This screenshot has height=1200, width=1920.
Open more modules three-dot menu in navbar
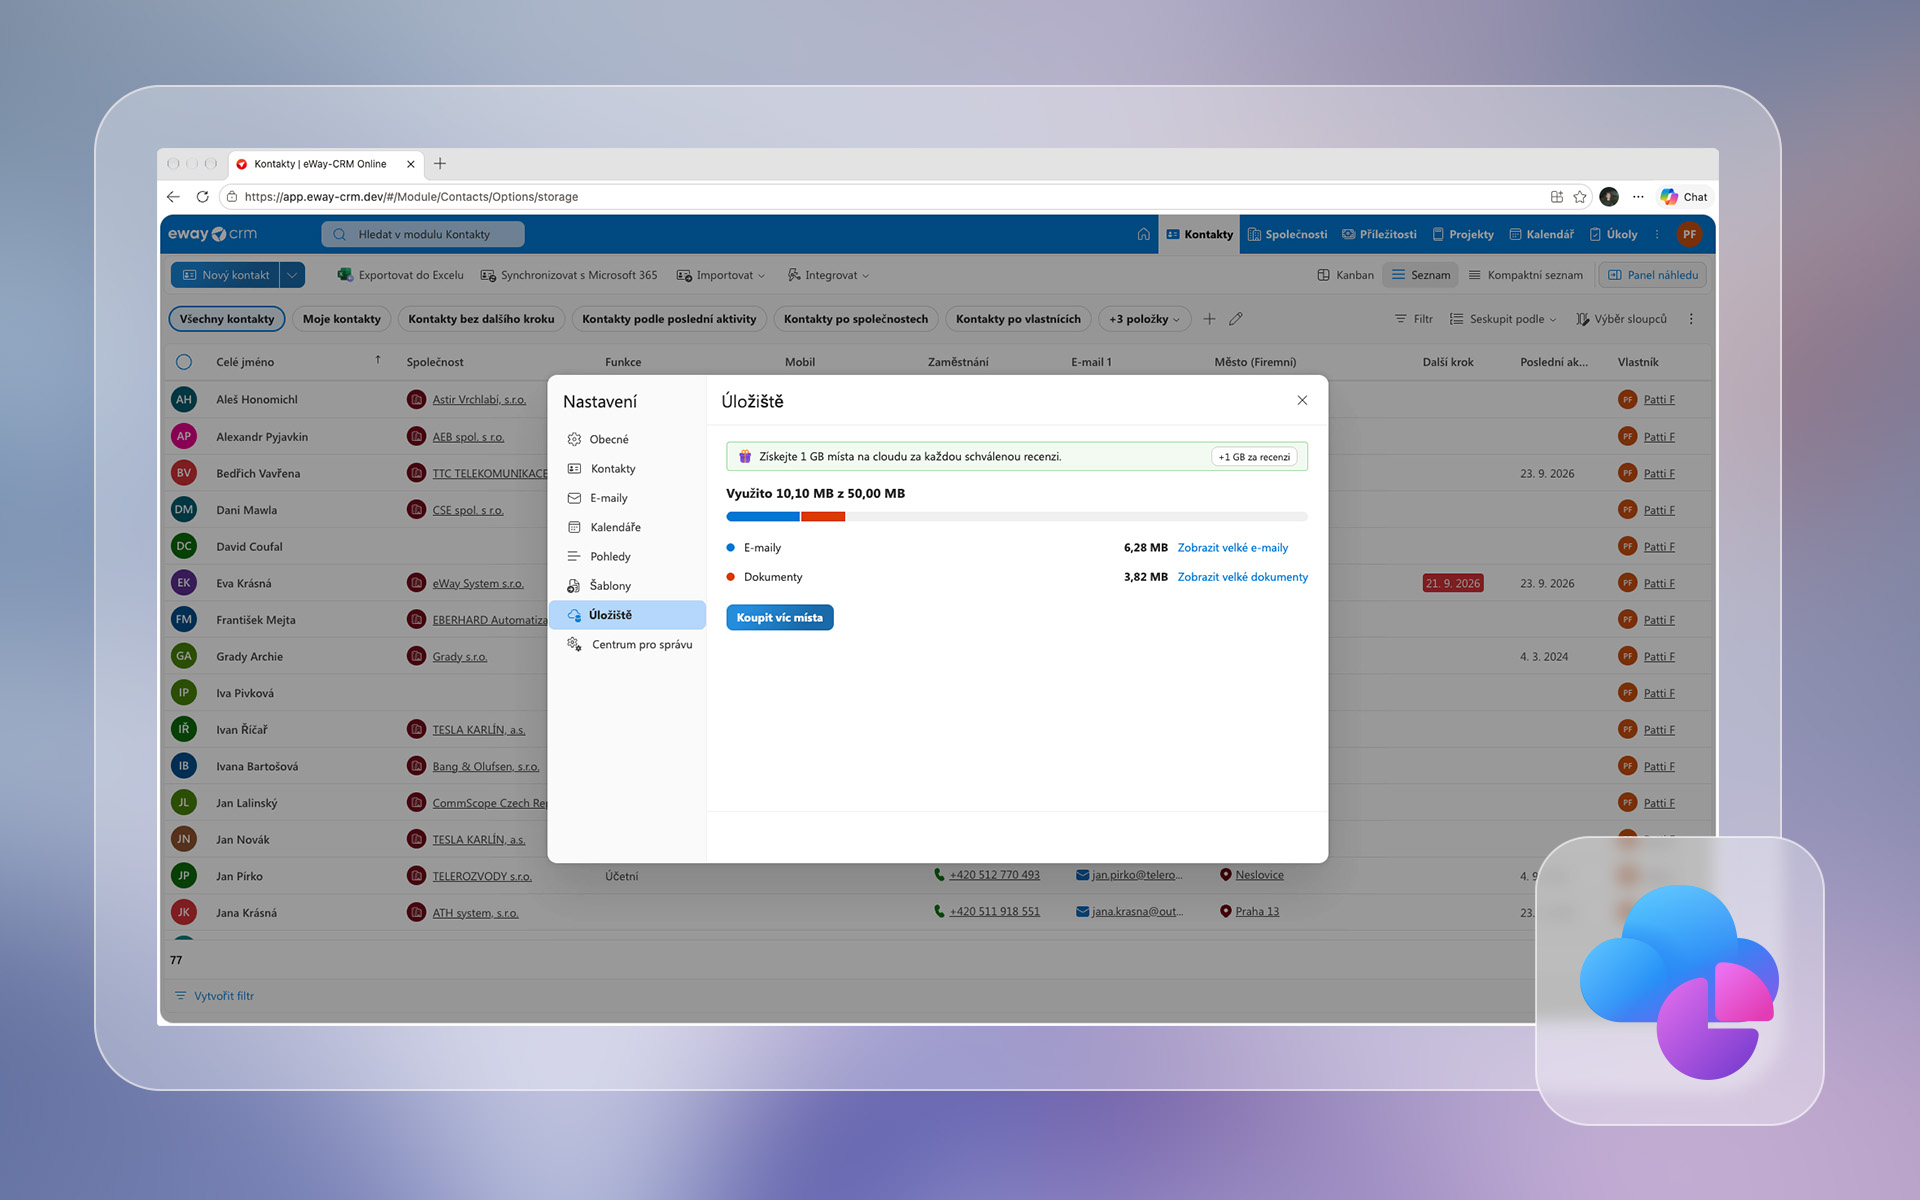pos(1657,234)
